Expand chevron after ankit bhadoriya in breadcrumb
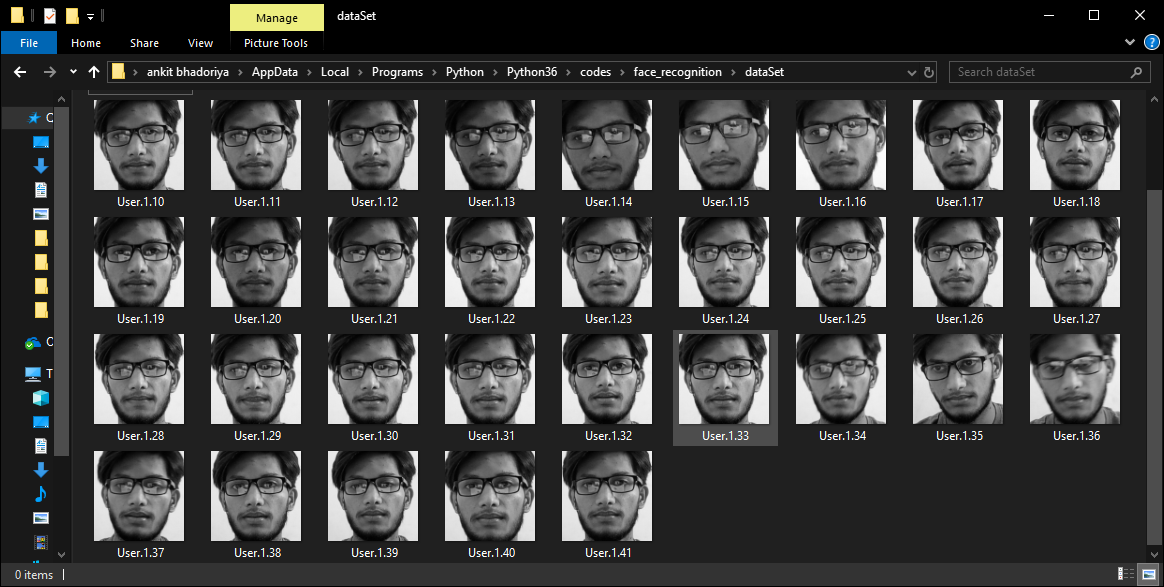 (241, 72)
